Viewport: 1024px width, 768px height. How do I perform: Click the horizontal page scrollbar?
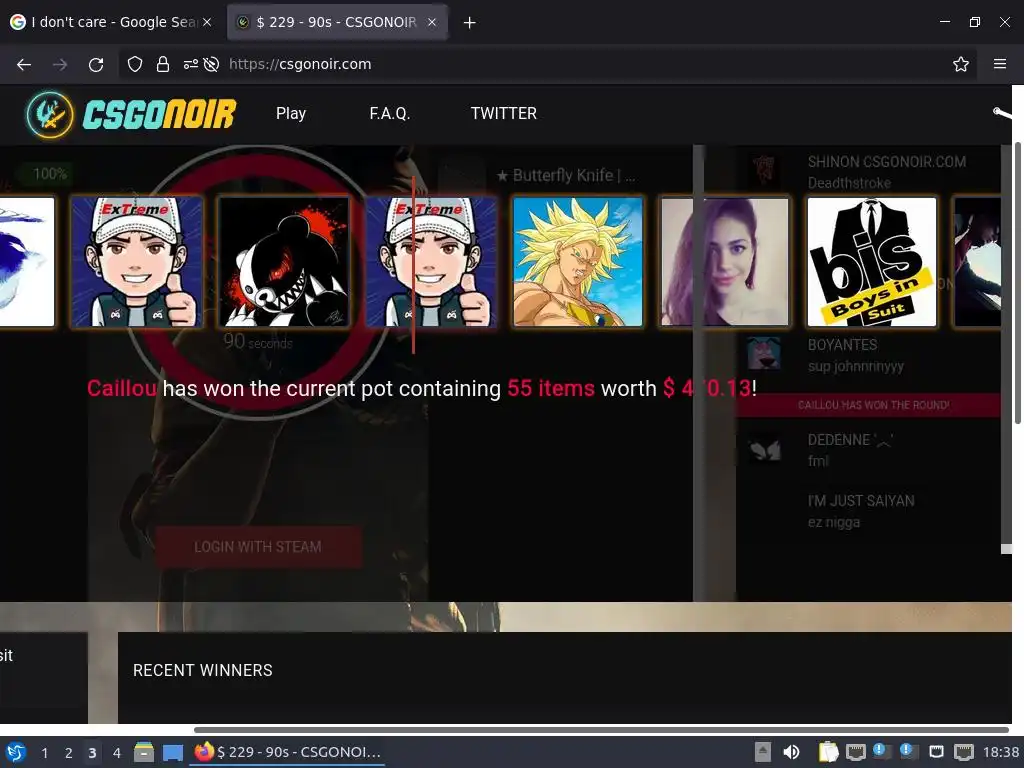click(601, 730)
